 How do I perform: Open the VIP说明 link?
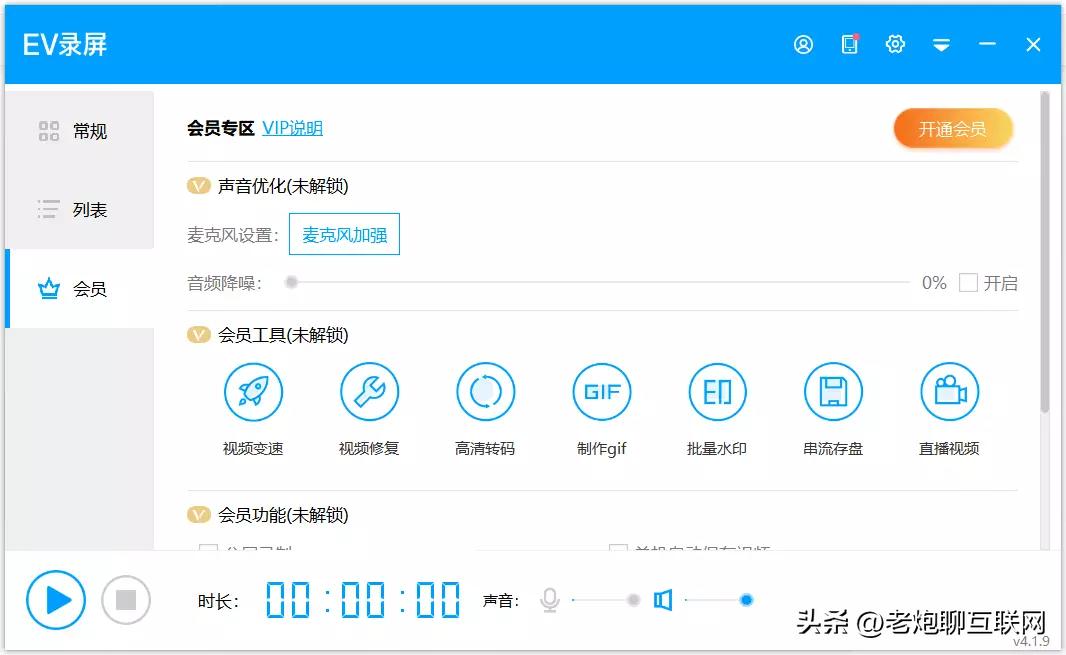click(291, 128)
